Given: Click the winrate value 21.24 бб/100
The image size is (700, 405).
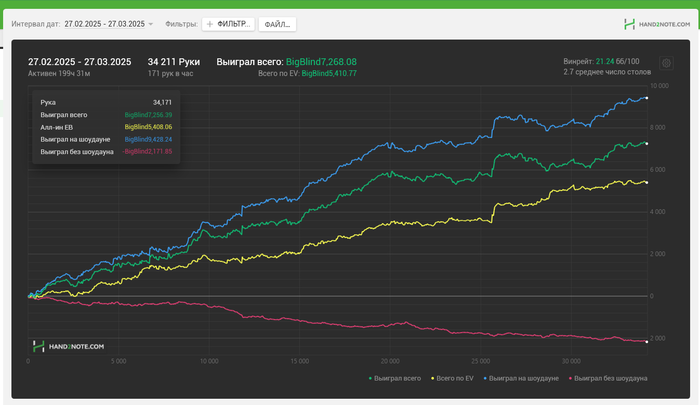Looking at the screenshot, I should point(617,61).
